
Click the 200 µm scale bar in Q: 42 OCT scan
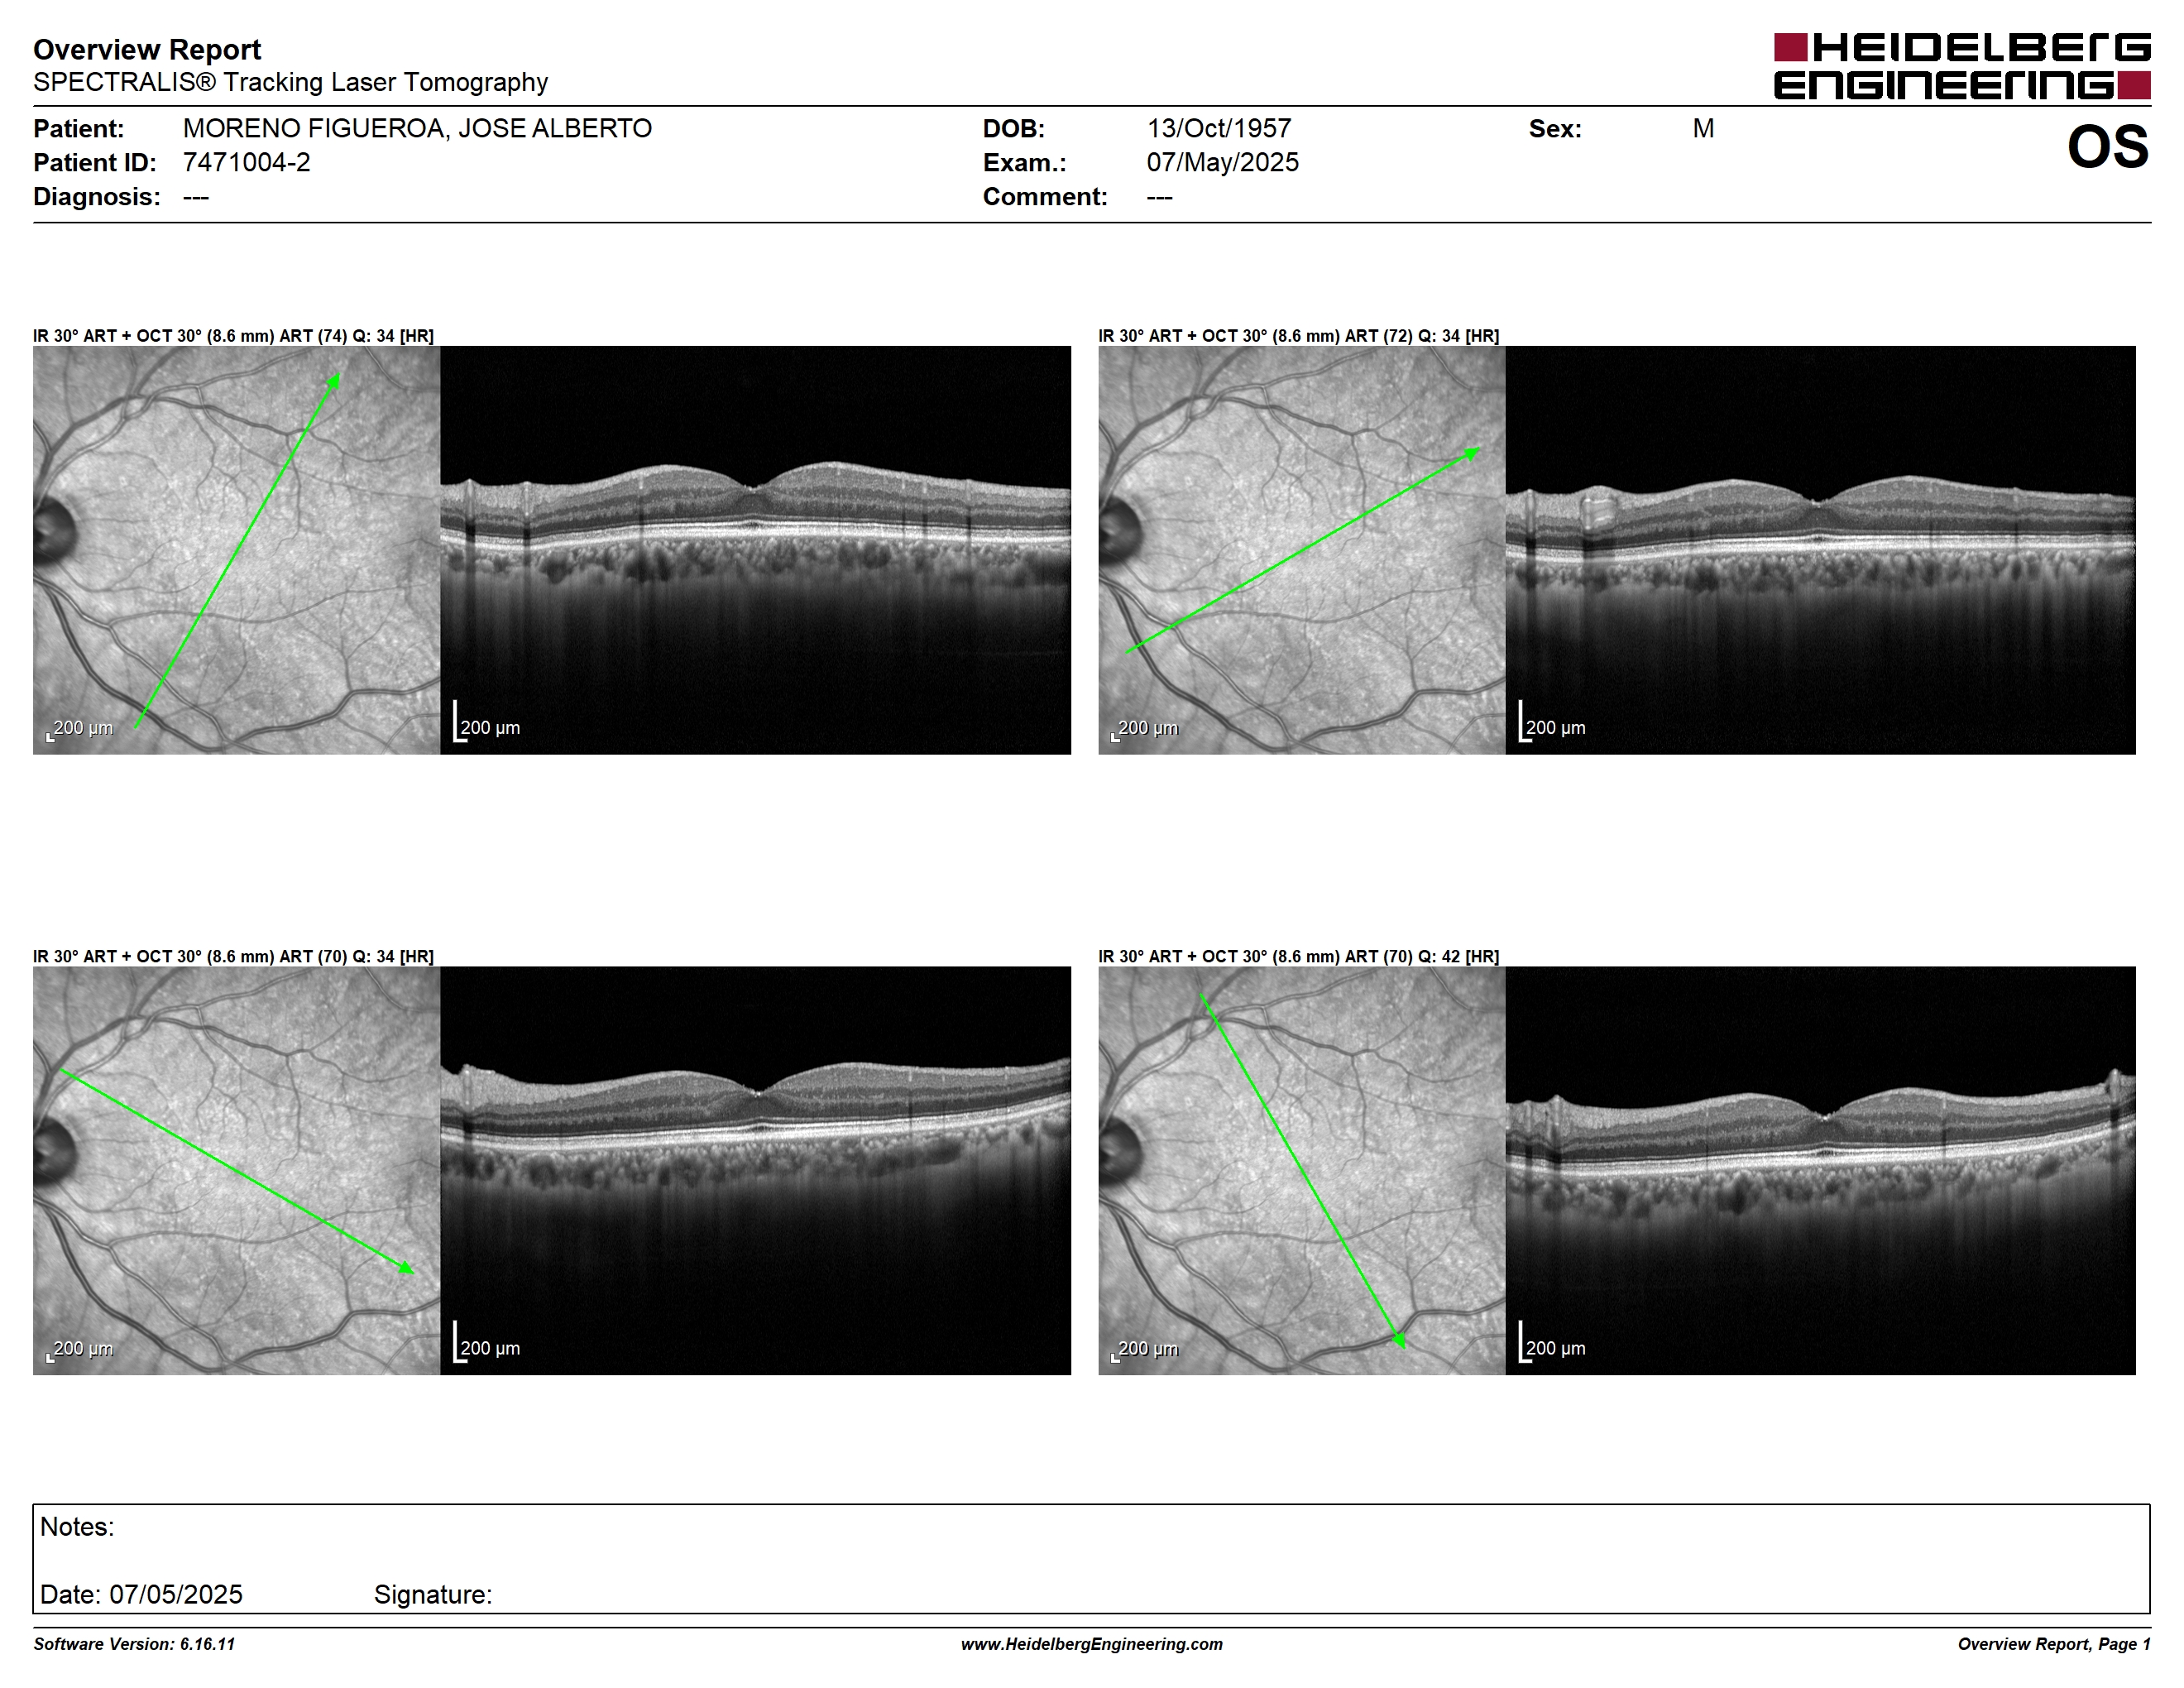1552,1342
